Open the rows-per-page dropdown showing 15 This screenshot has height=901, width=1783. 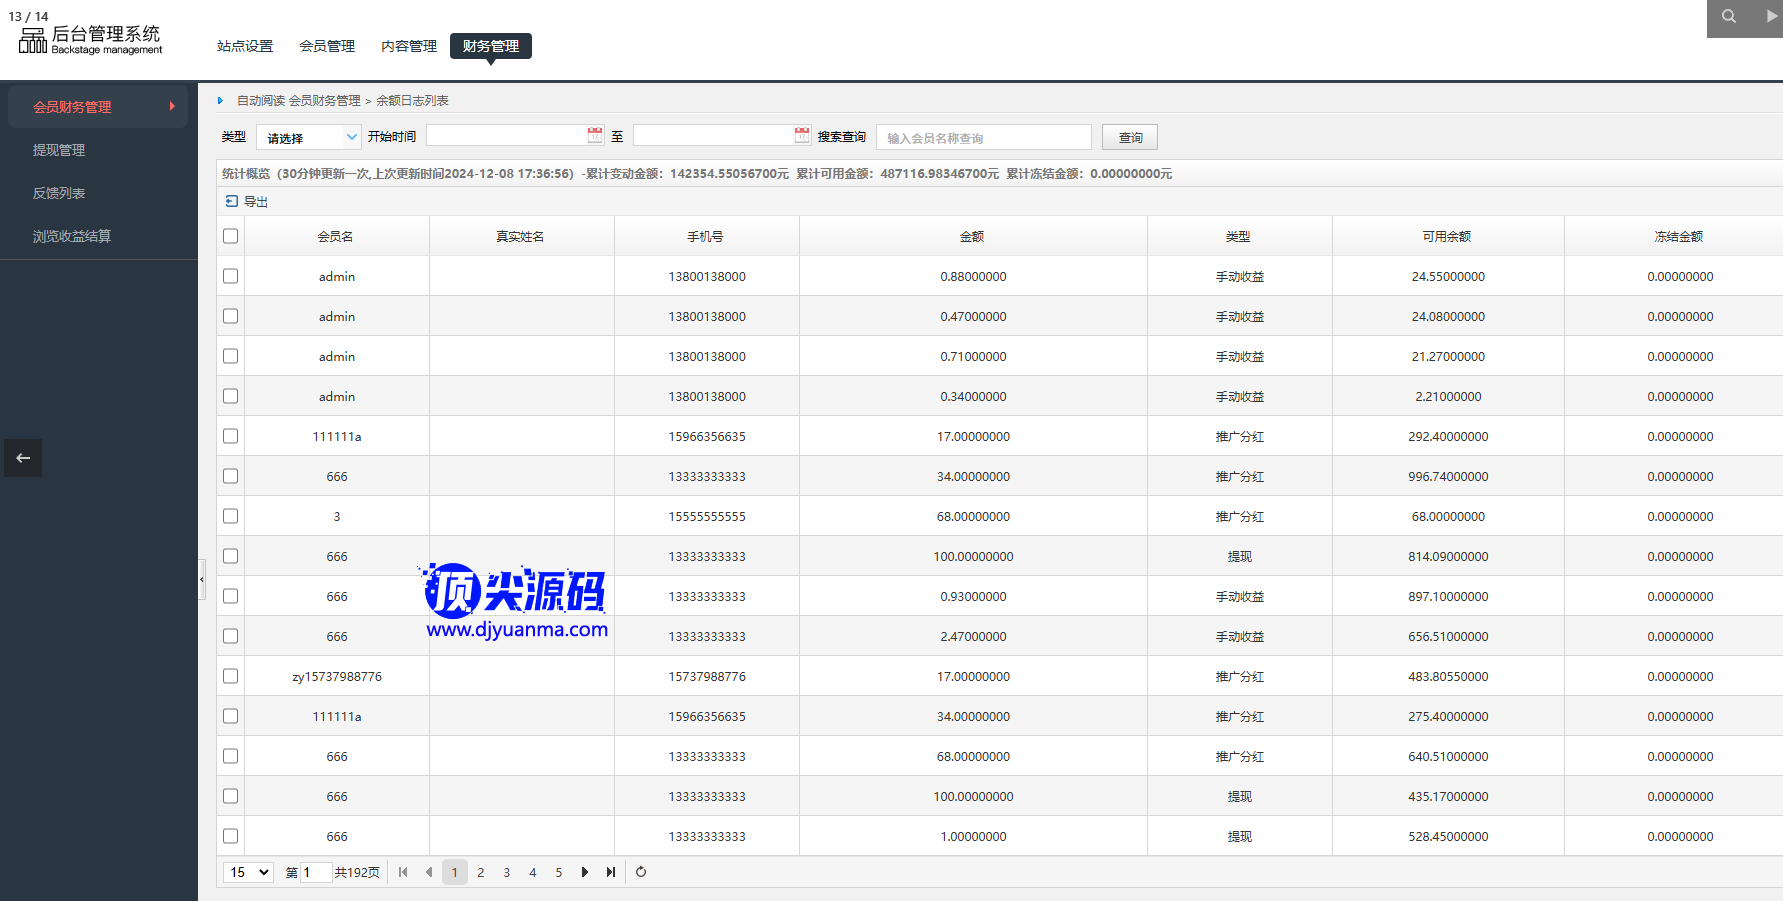click(x=249, y=872)
